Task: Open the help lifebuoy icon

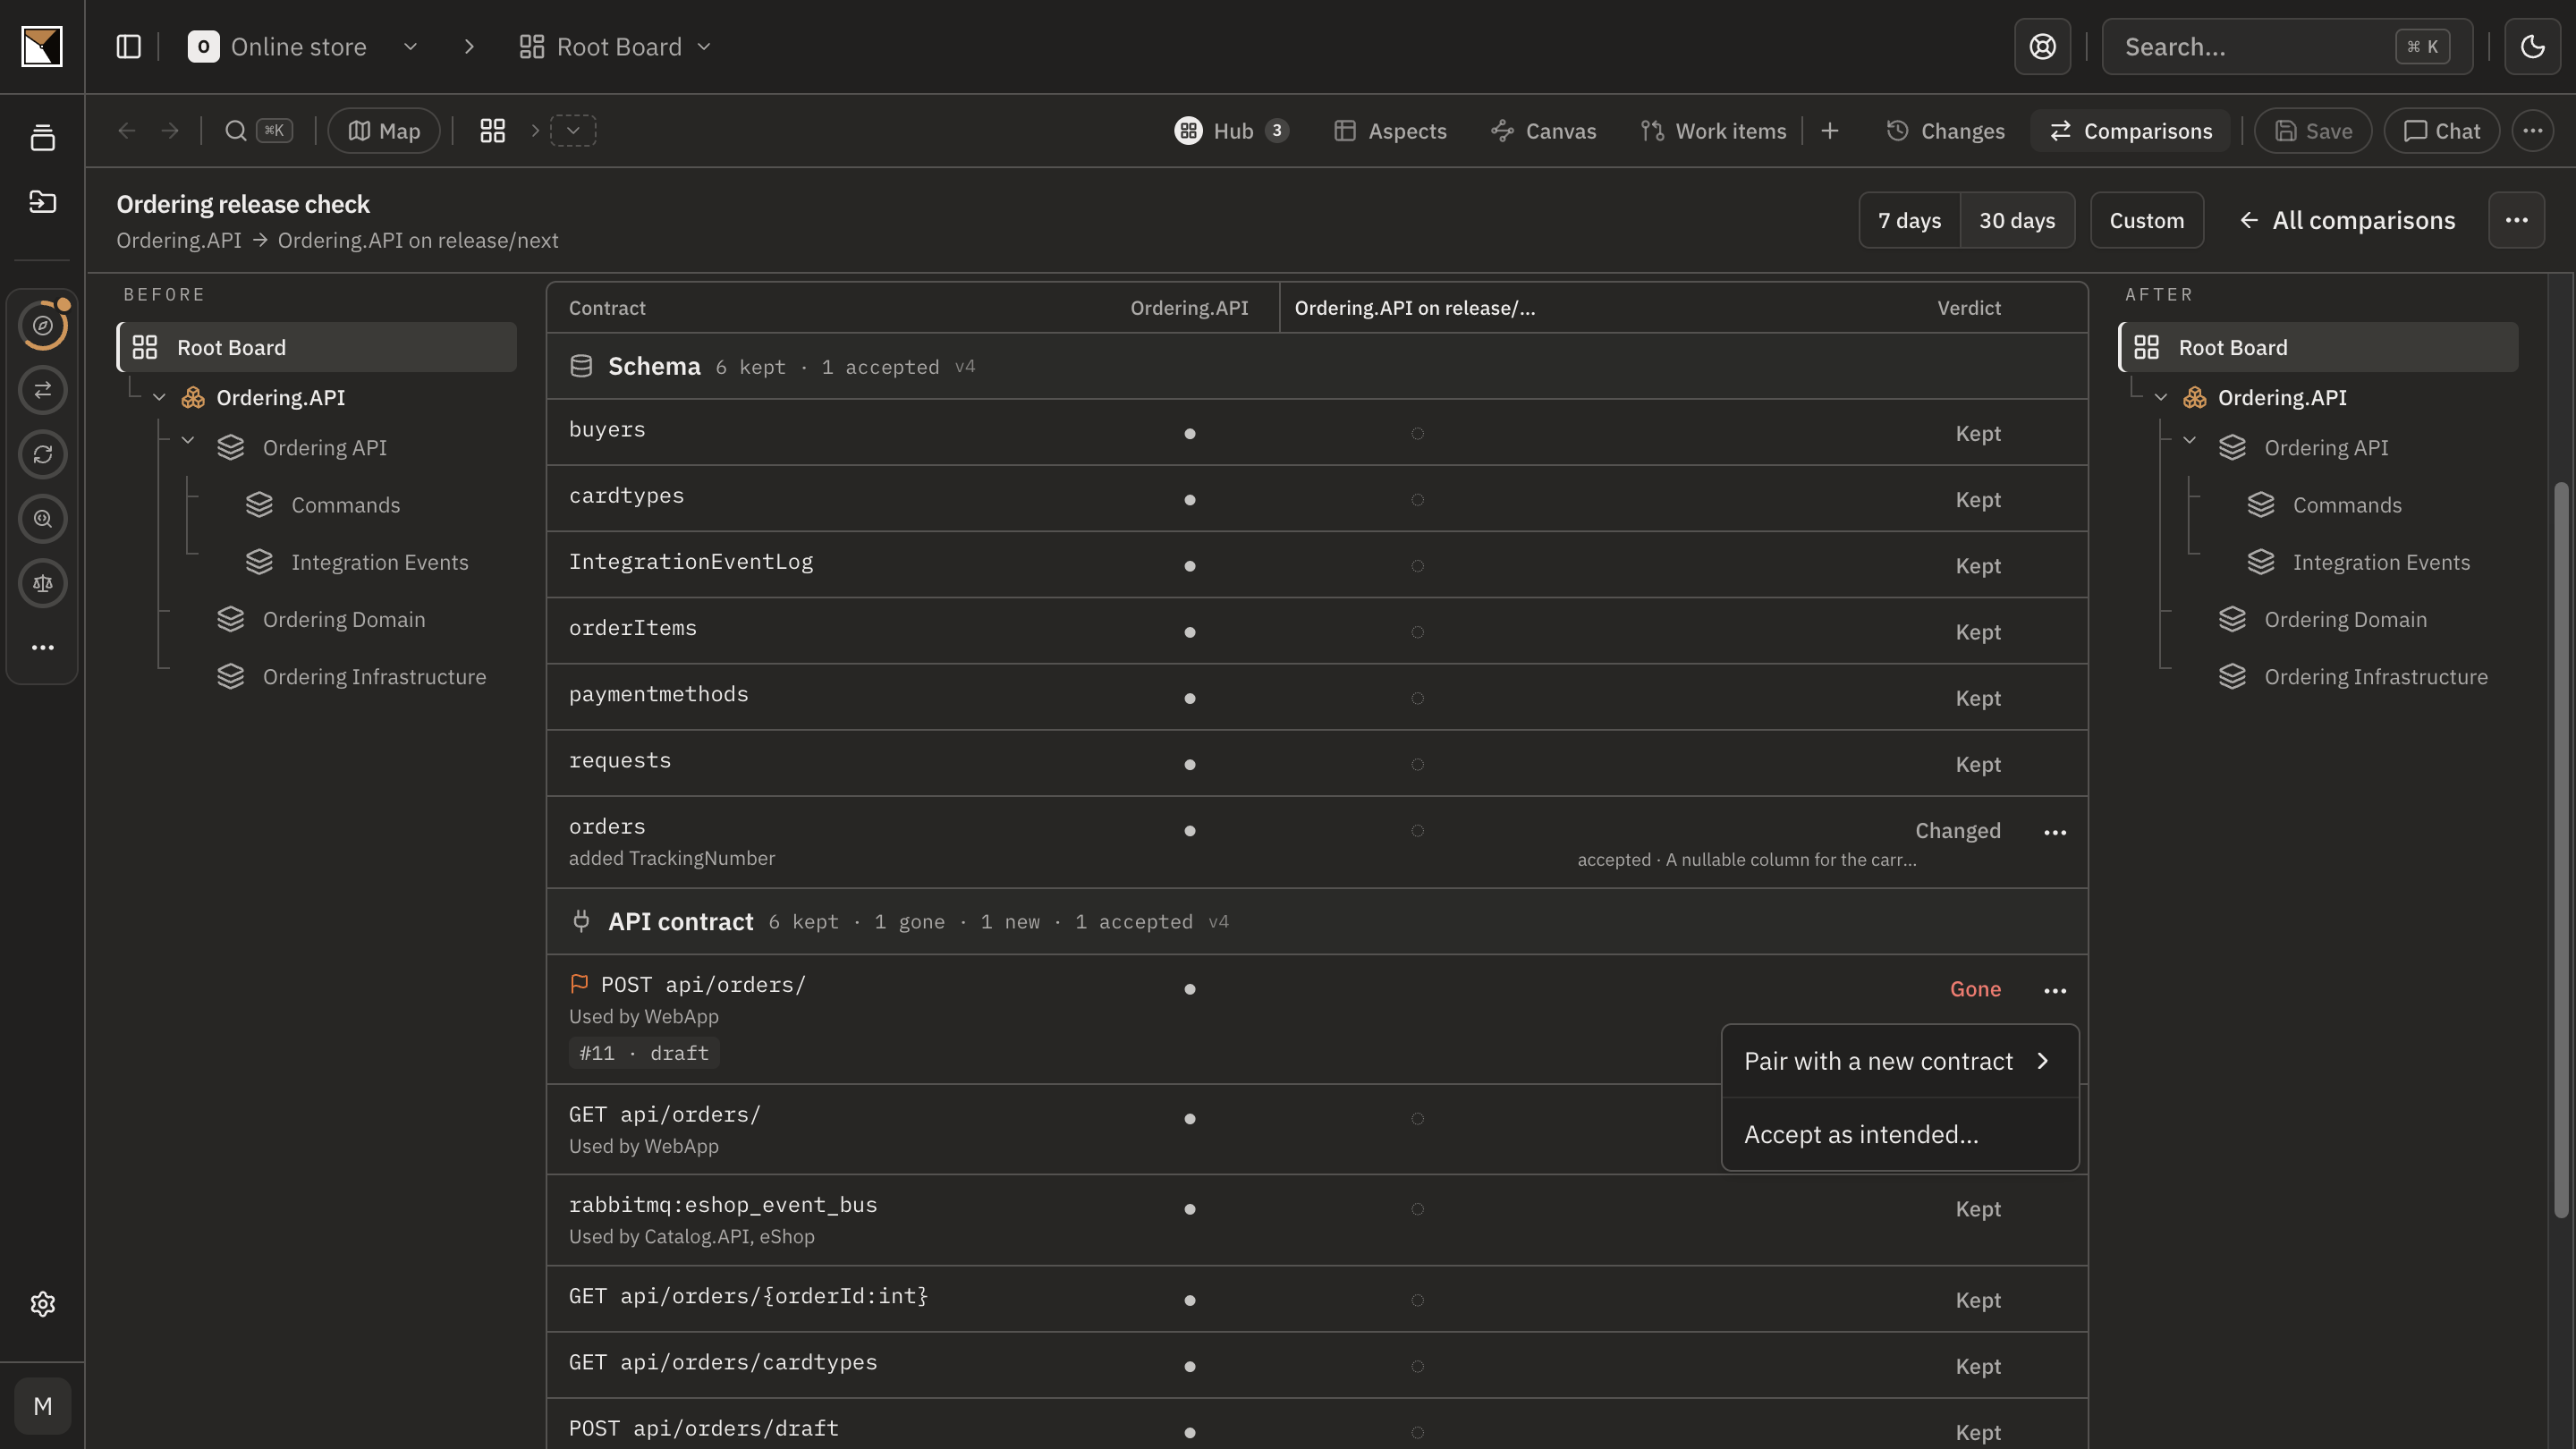Action: point(2042,47)
